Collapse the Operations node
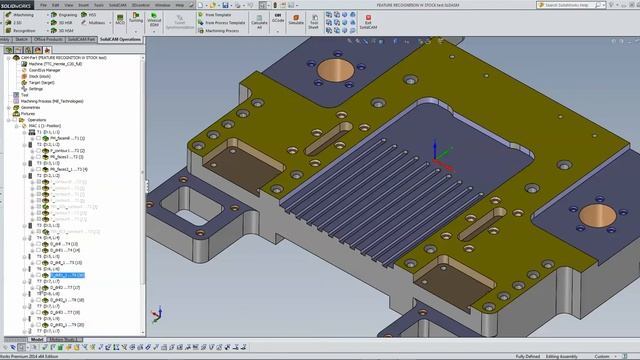The height and width of the screenshot is (360, 640). point(9,120)
